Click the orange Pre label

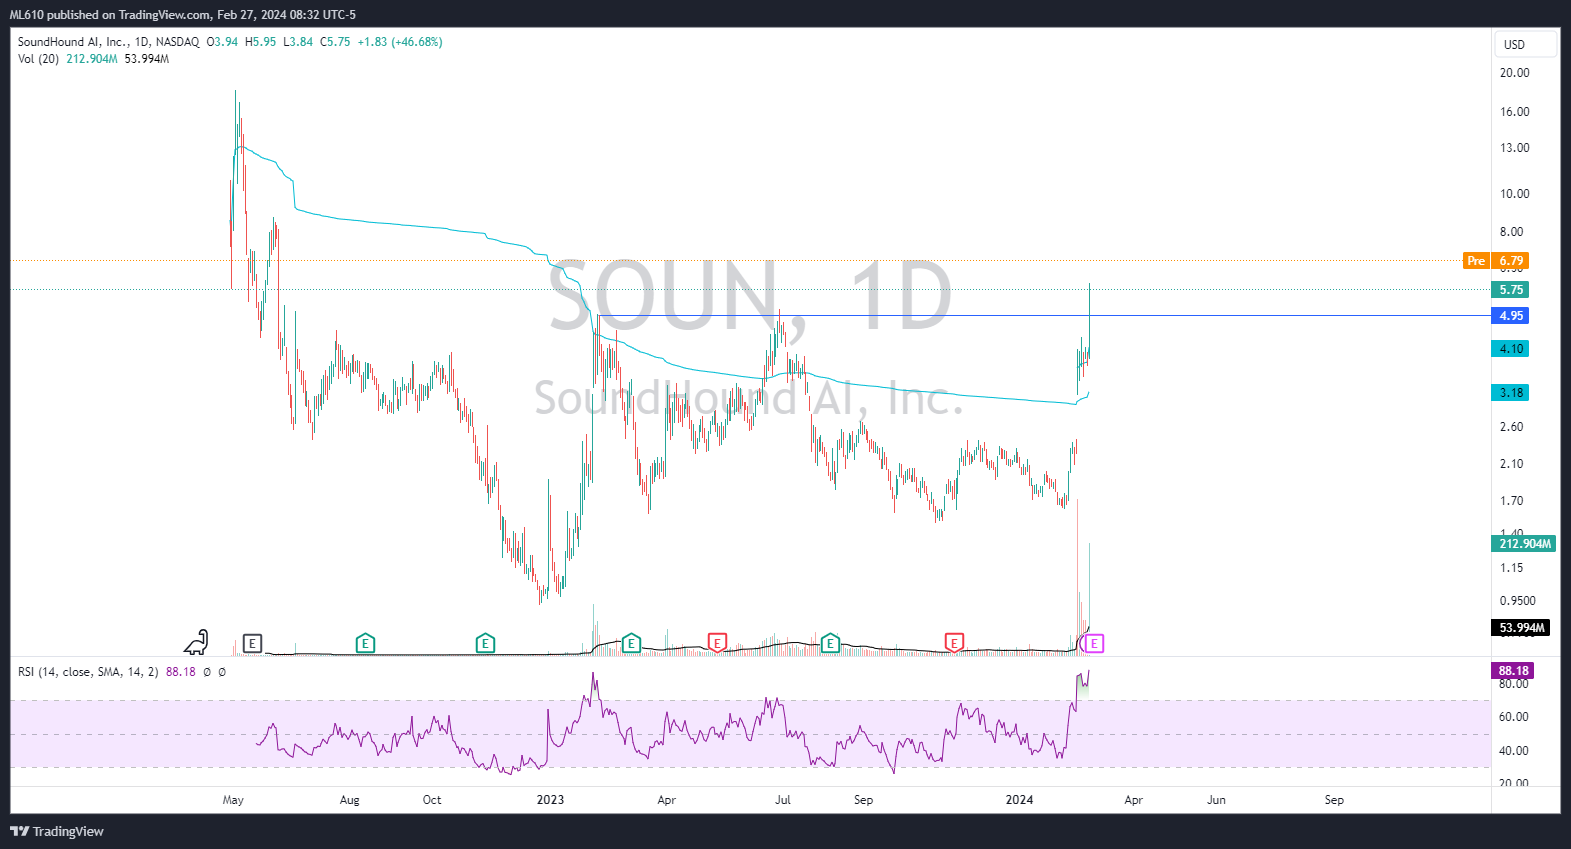(1476, 261)
